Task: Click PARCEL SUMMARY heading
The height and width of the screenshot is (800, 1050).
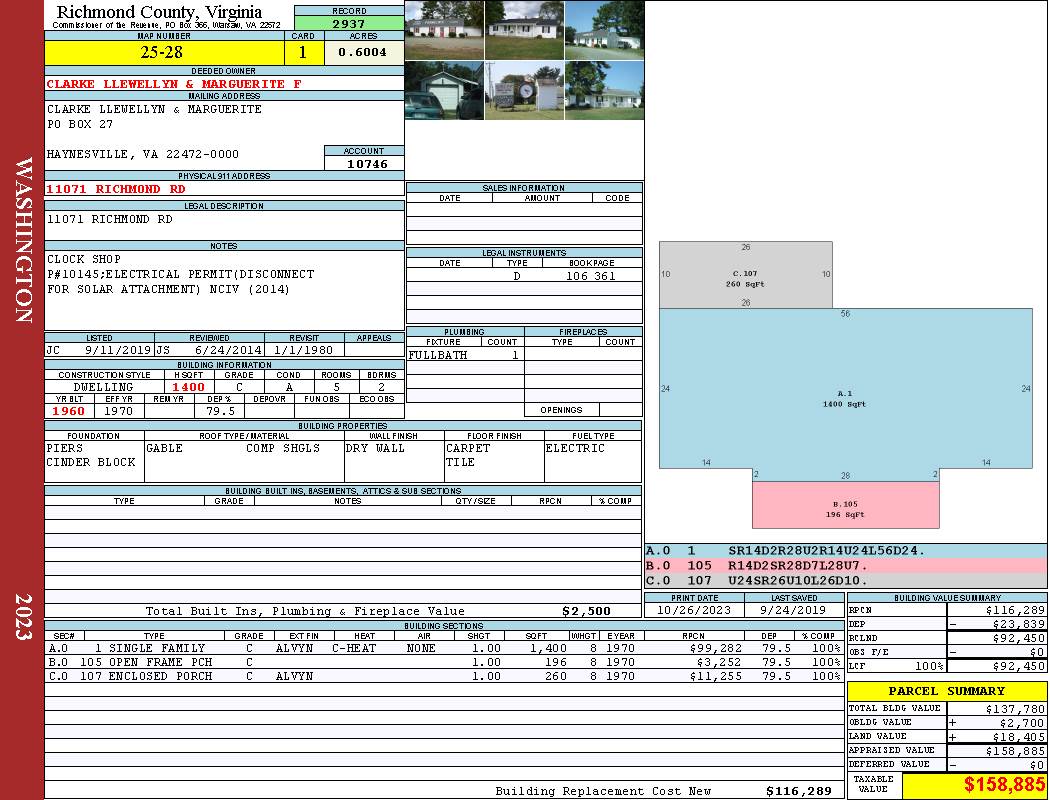Action: [x=946, y=691]
